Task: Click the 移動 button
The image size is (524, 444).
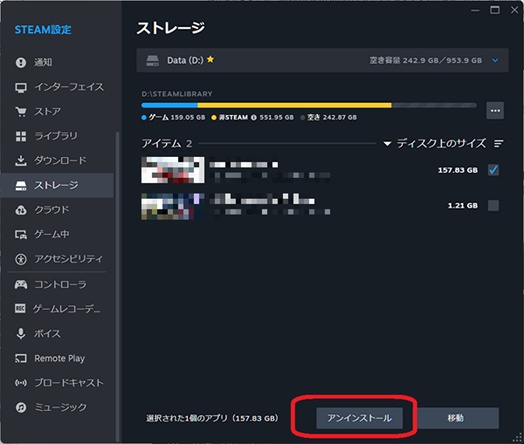Action: pyautogui.click(x=456, y=418)
